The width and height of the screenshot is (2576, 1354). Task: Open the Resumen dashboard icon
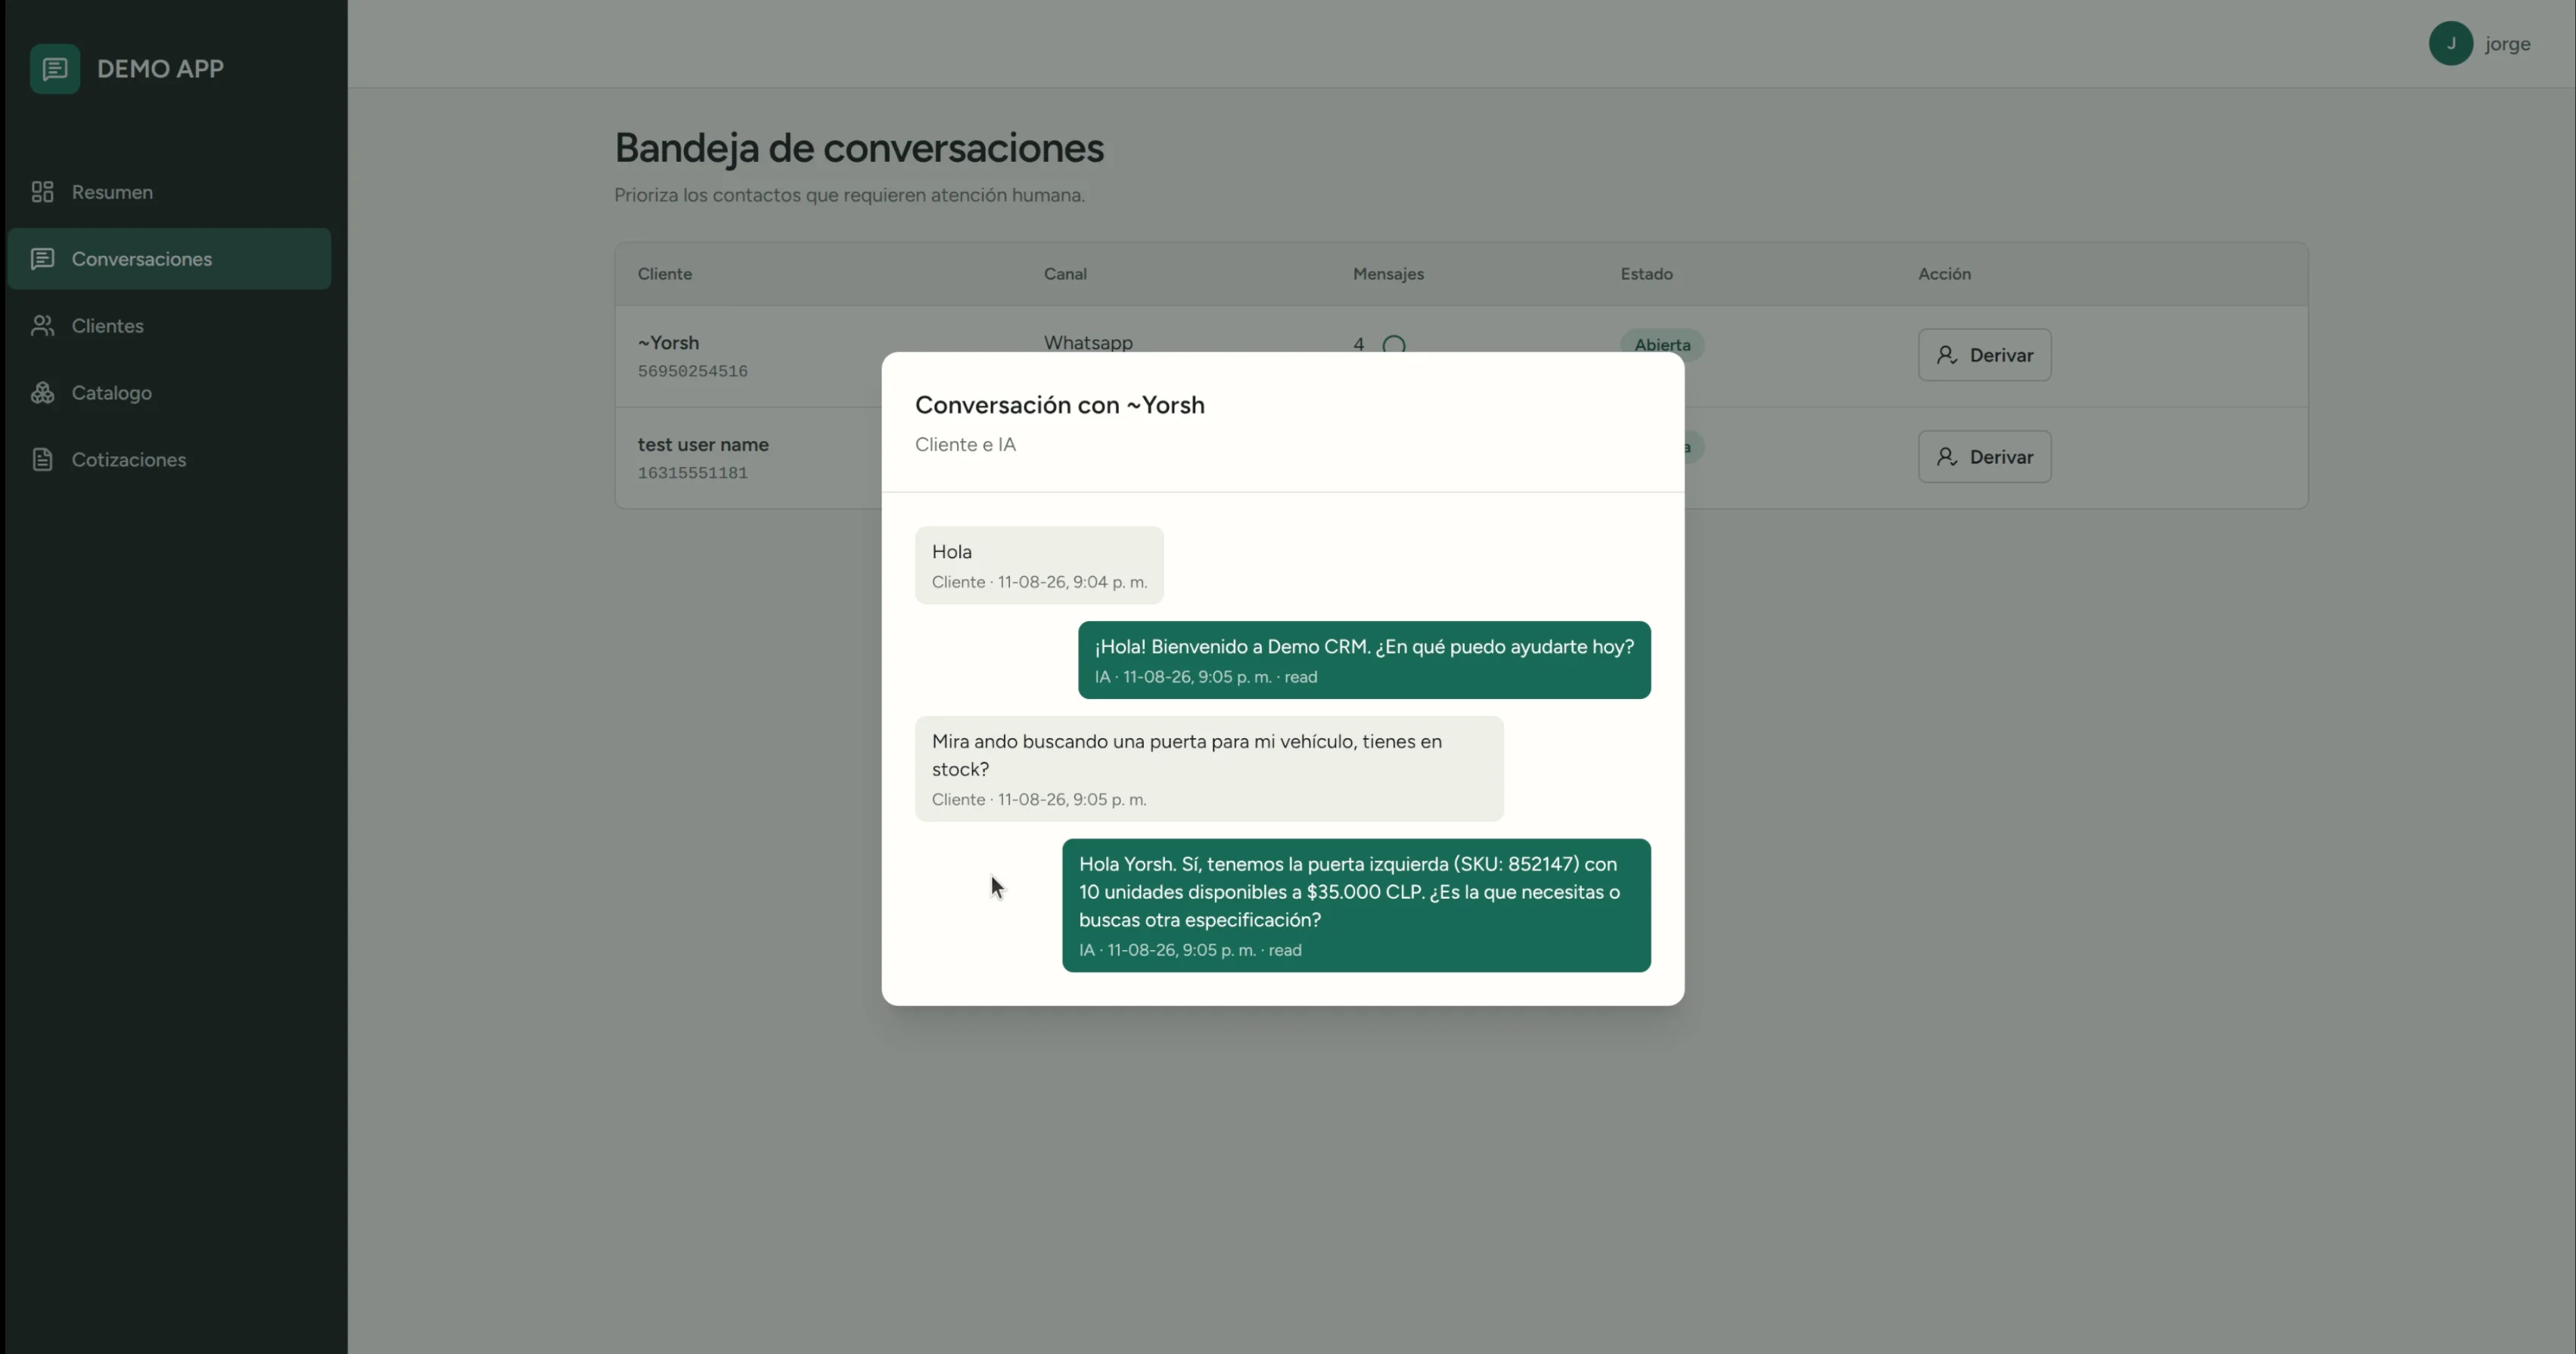tap(42, 192)
